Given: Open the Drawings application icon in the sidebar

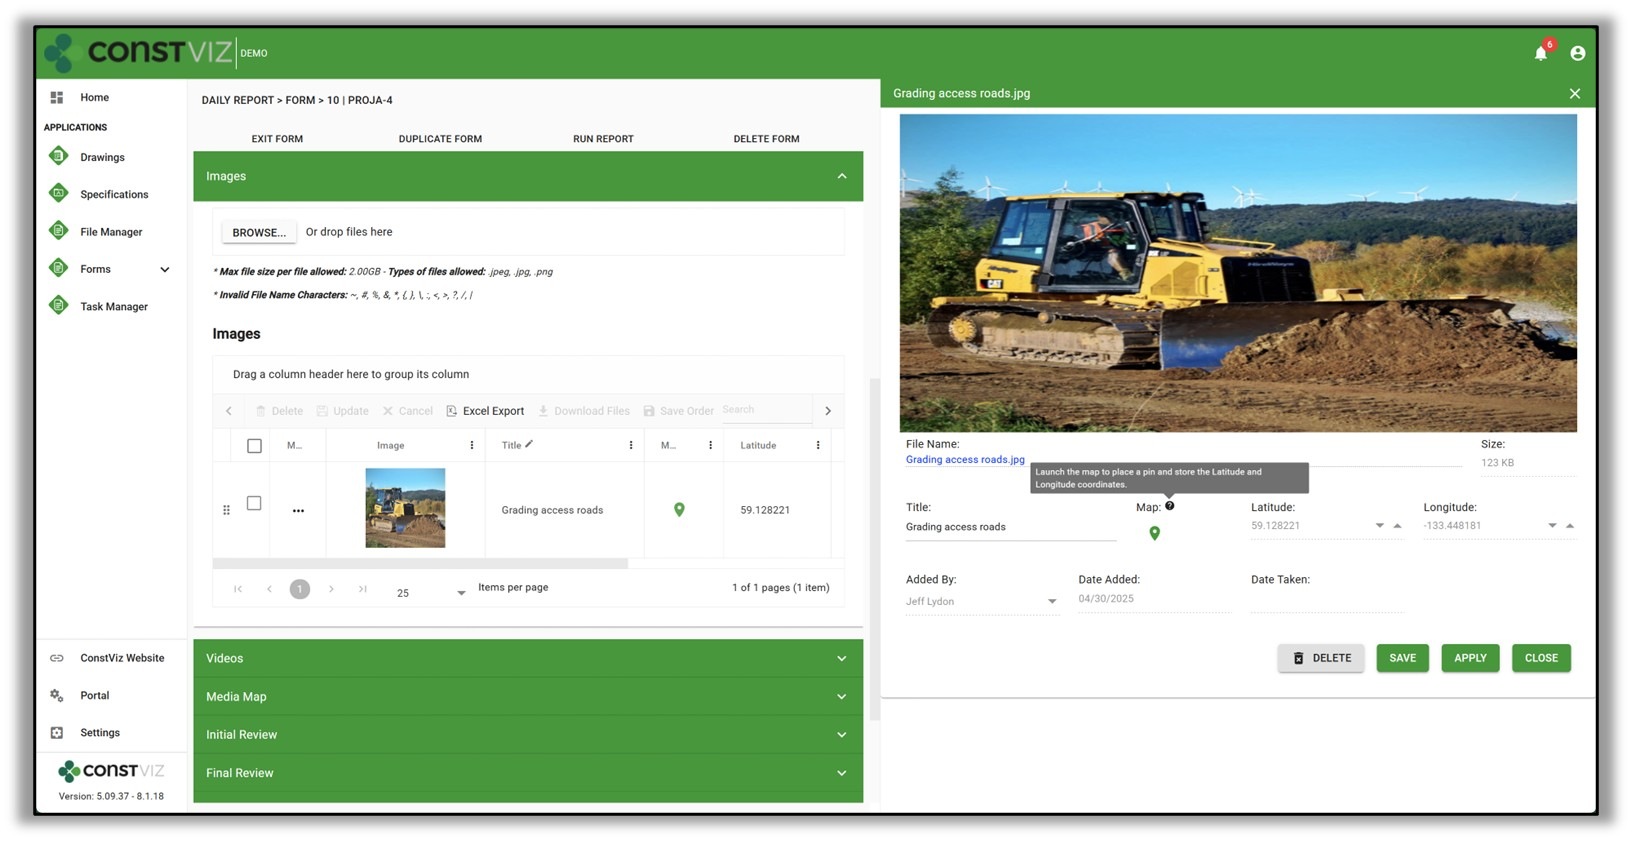Looking at the screenshot, I should 59,157.
